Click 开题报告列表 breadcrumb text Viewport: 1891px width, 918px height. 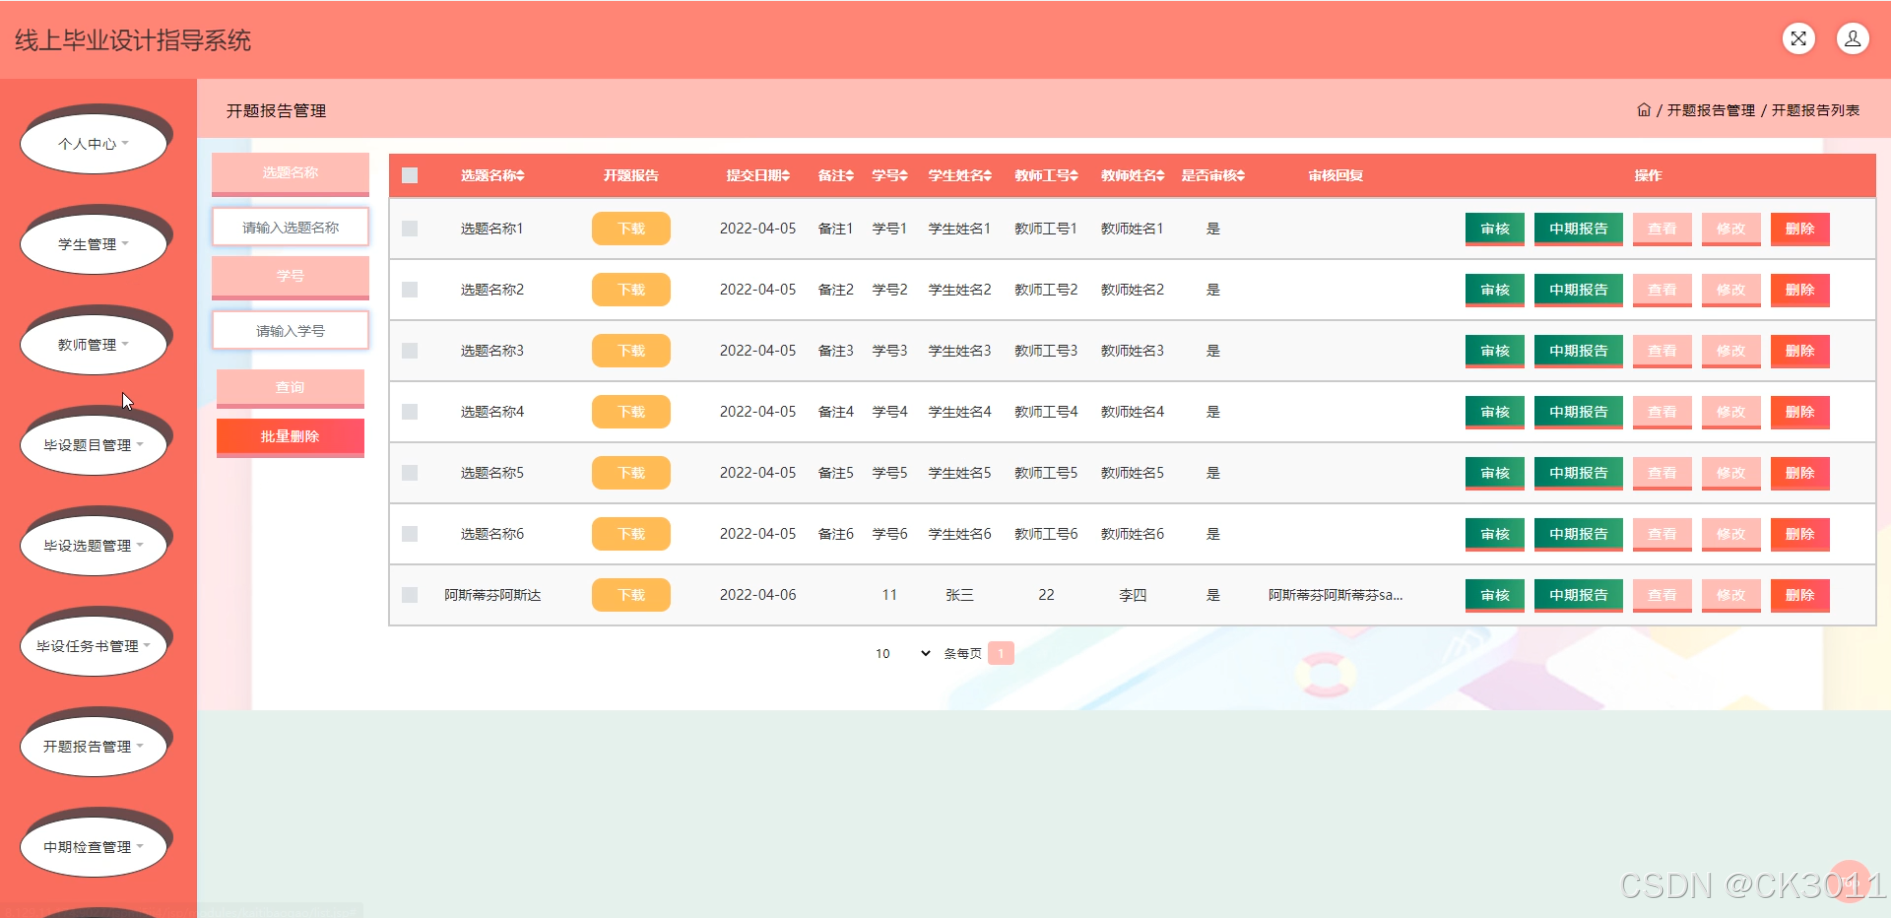click(1816, 110)
